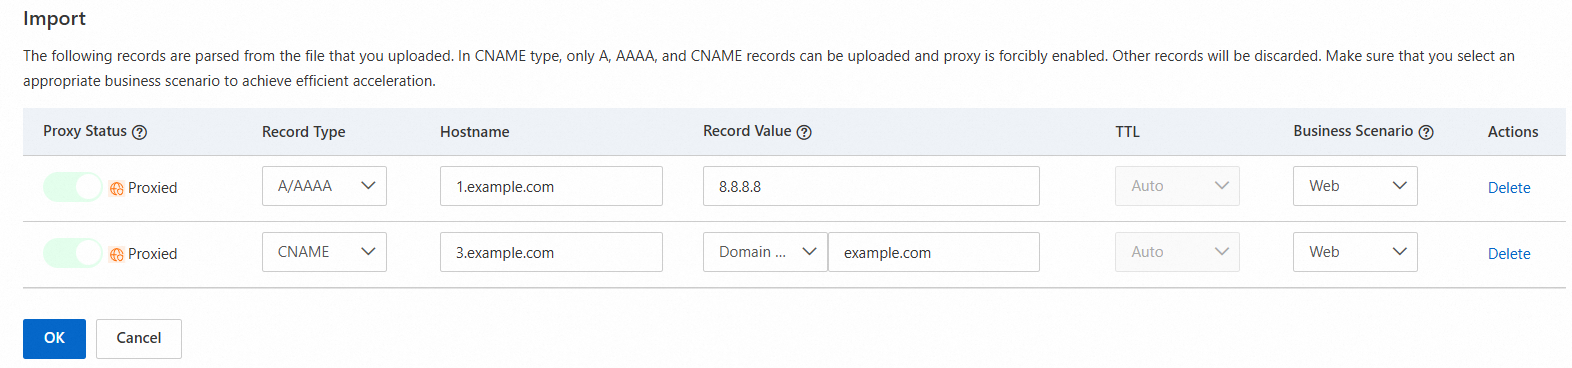
Task: Open Web business scenario dropdown in first row
Action: pos(1355,186)
